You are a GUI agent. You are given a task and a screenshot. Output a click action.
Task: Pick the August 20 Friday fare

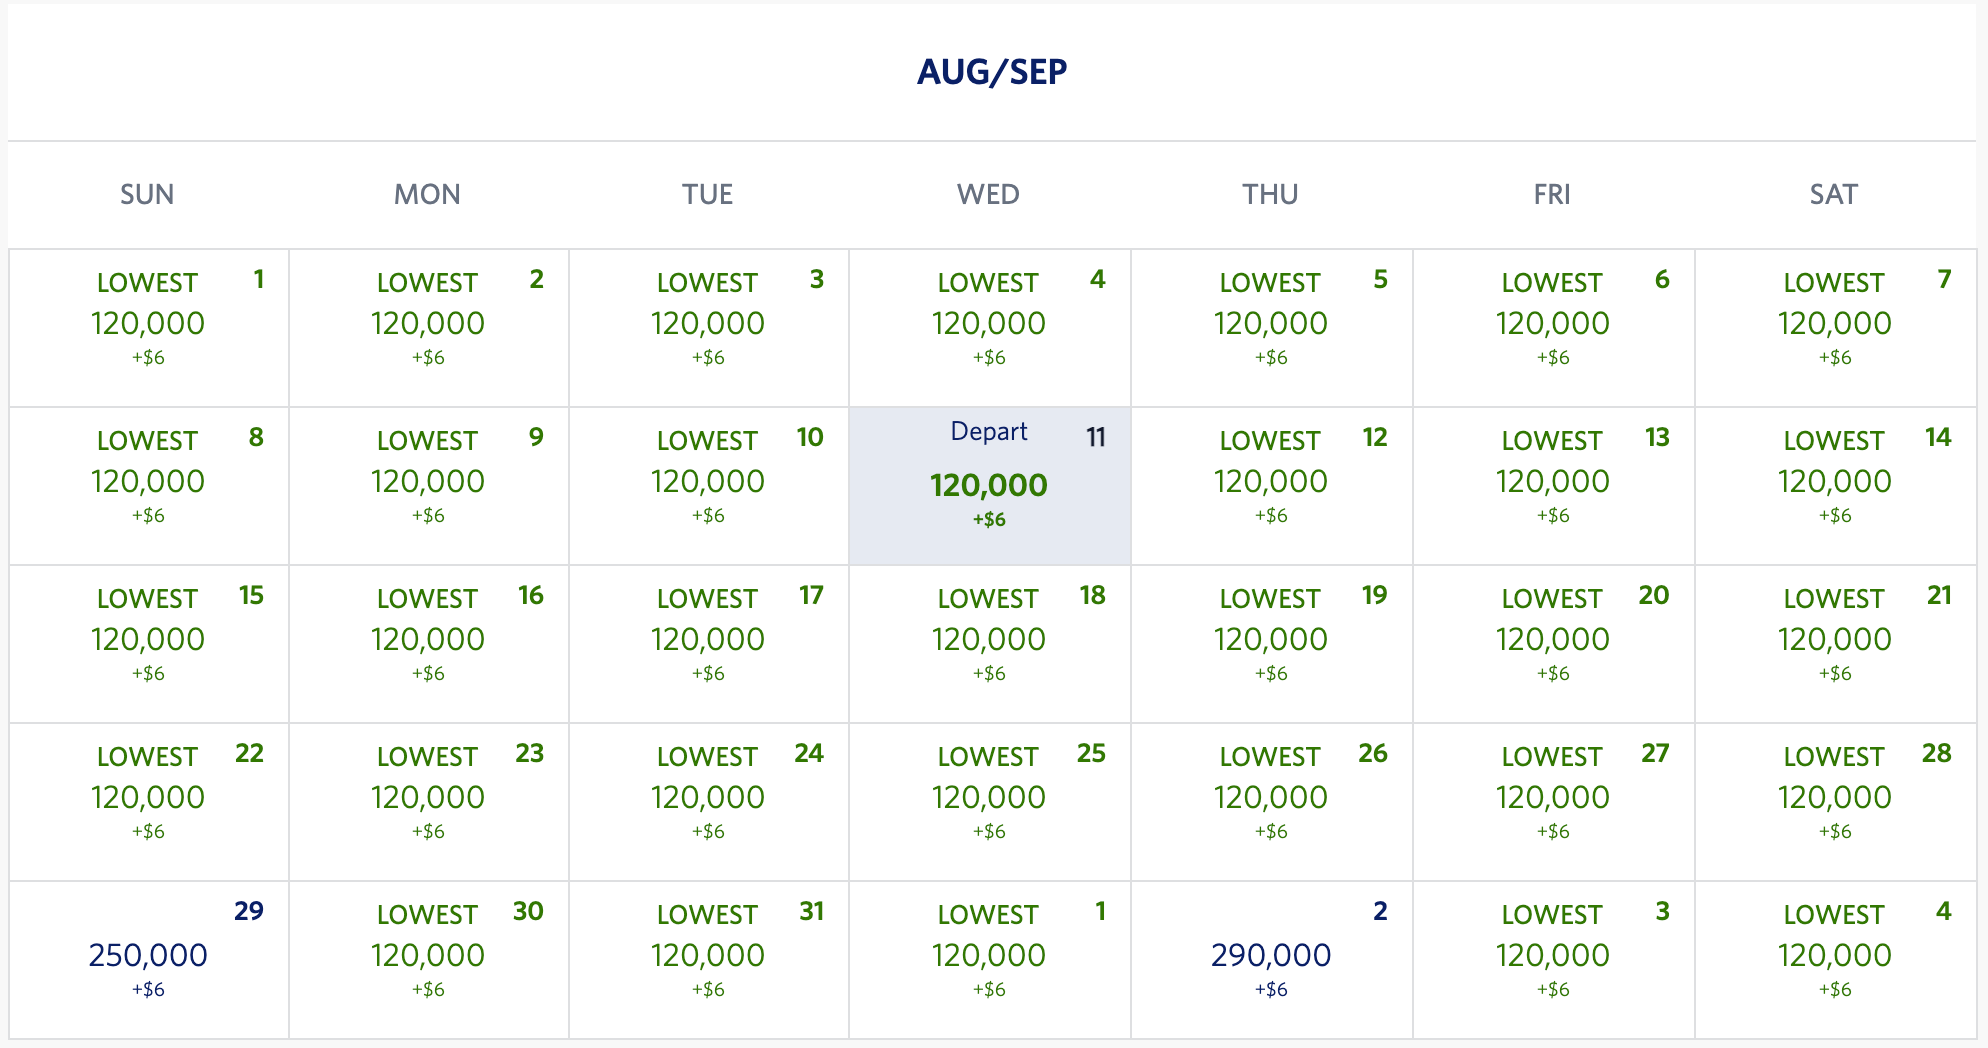[x=1552, y=641]
